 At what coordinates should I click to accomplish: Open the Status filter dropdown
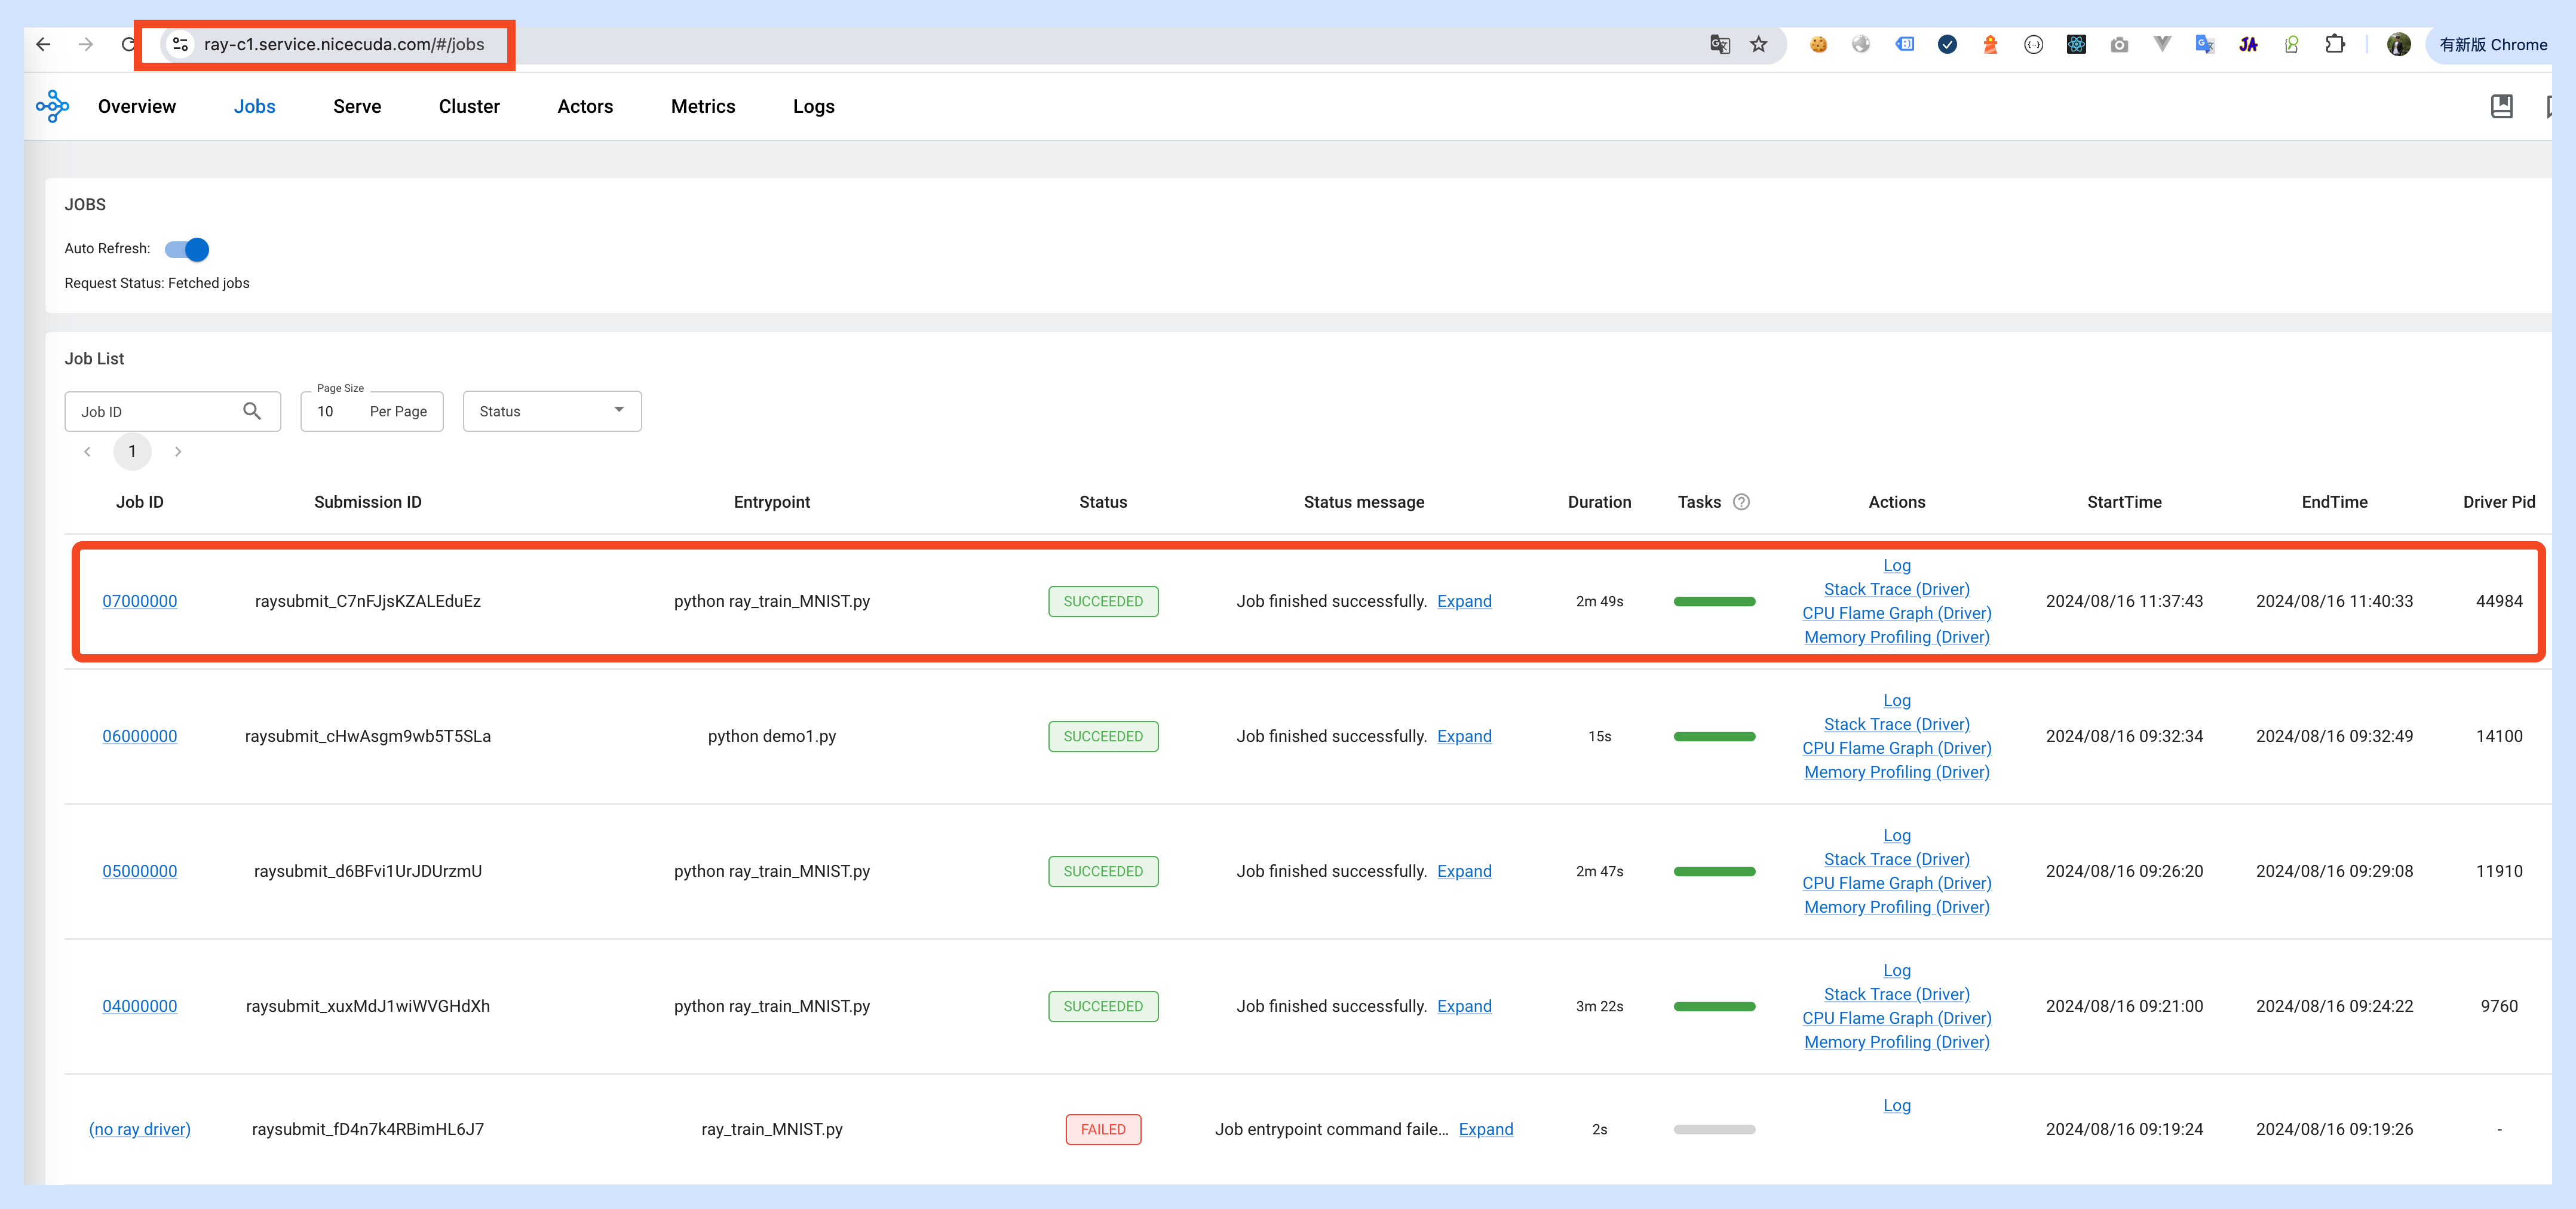[x=552, y=411]
